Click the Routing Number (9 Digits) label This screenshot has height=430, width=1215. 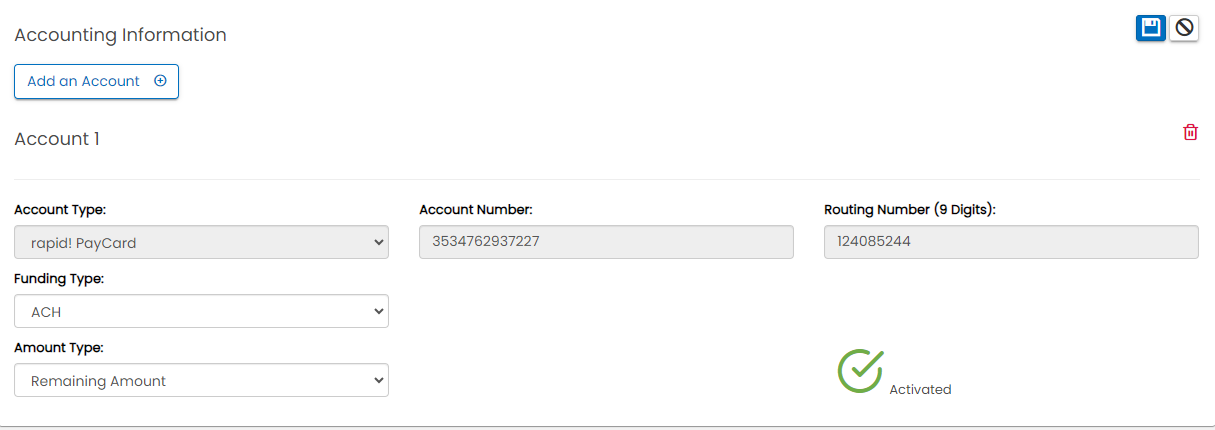(909, 210)
